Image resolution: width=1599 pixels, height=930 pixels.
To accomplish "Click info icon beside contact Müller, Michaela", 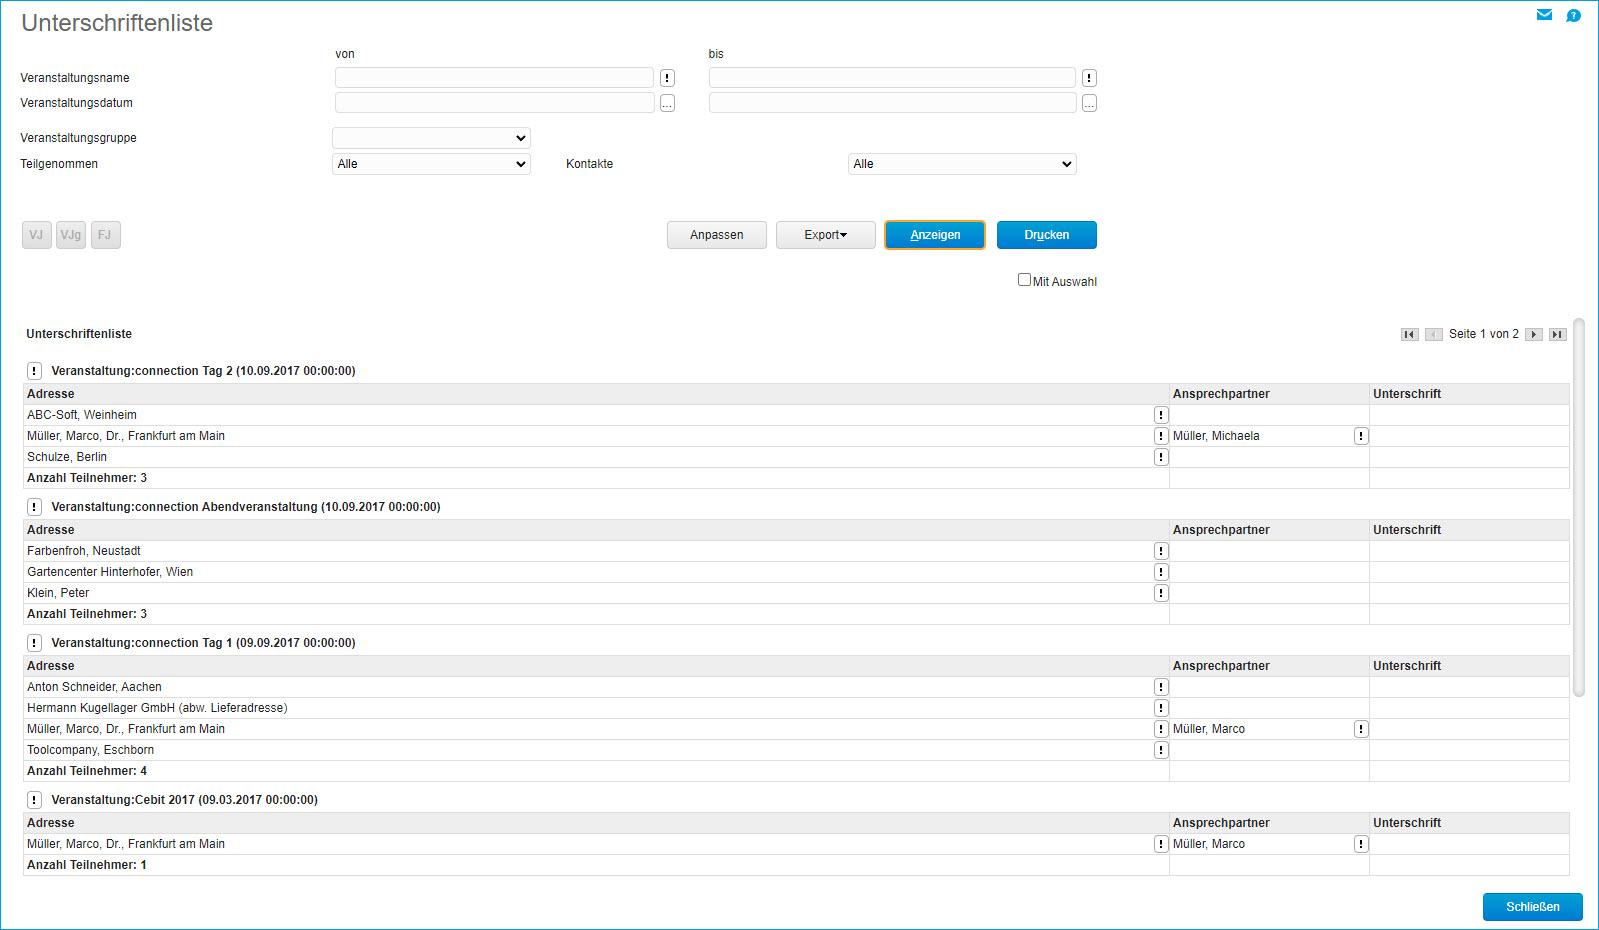I will tap(1361, 436).
